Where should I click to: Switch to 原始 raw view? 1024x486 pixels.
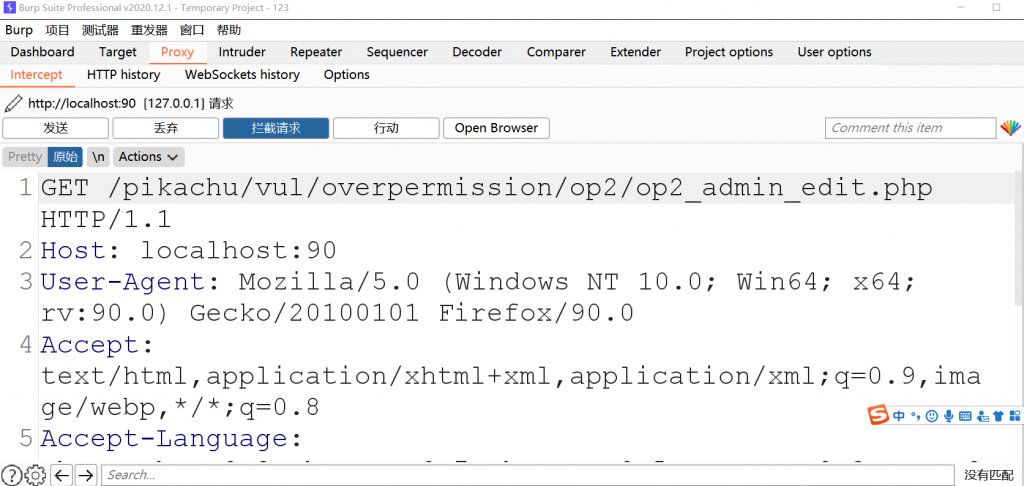[x=65, y=157]
